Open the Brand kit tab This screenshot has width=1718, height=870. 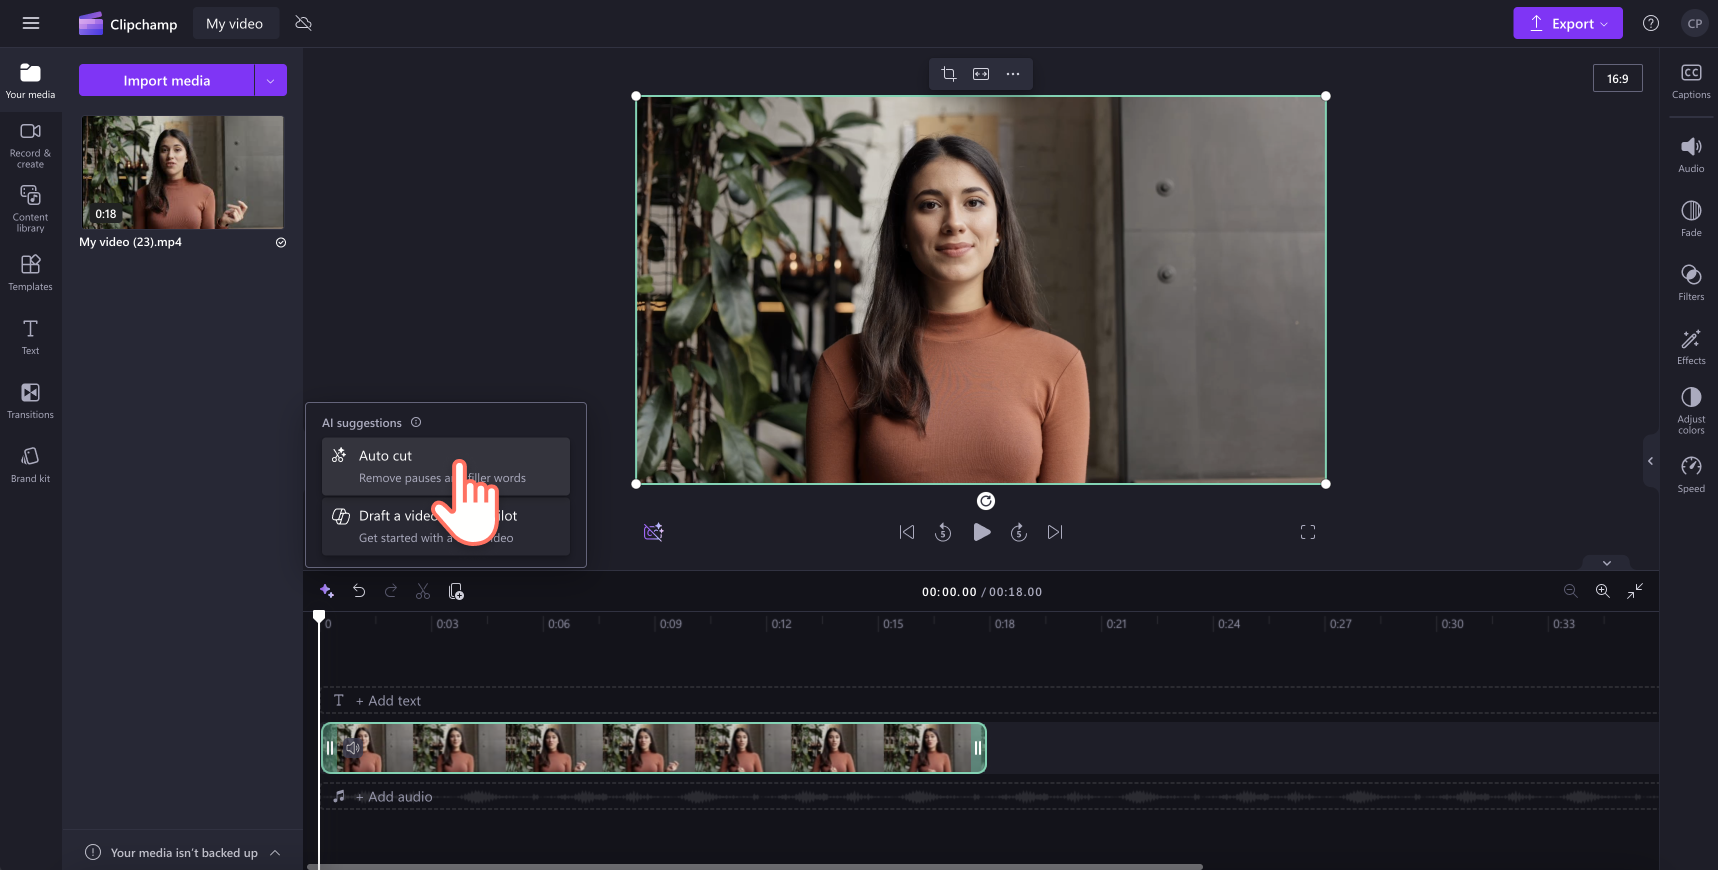pos(31,465)
